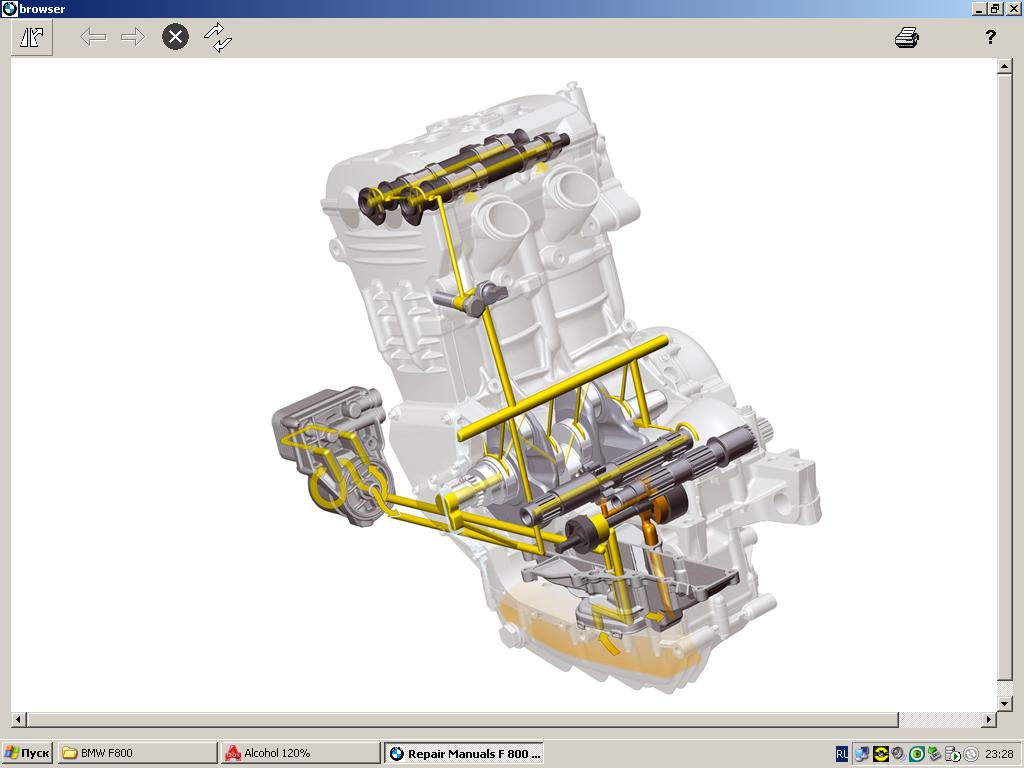Click the vertical scrollbar down arrow
Viewport: 1024px width, 768px height.
1005,703
